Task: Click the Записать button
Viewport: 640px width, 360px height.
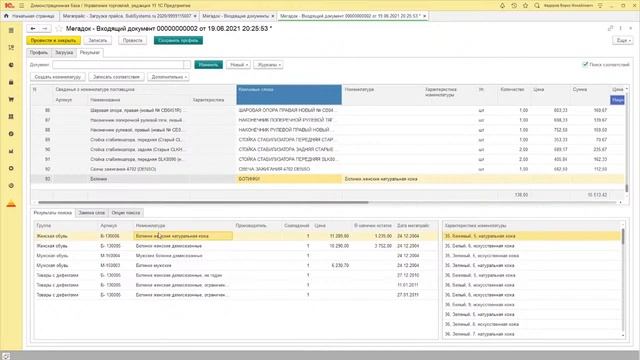Action: click(x=98, y=40)
